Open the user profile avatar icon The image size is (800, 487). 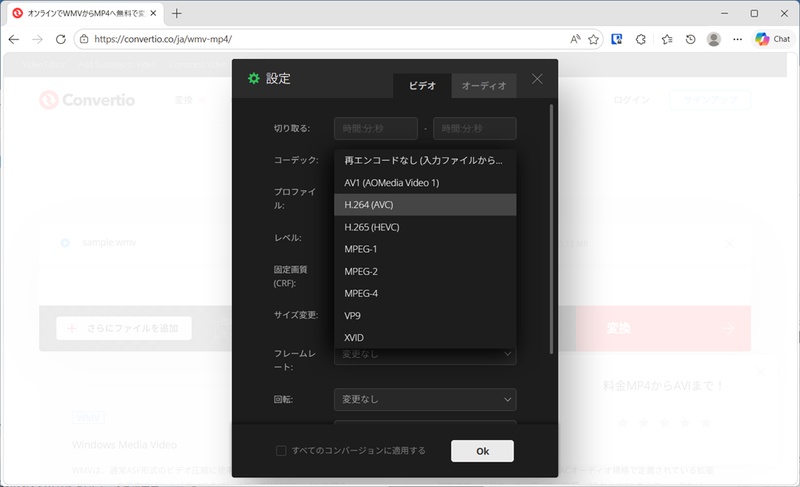pos(714,39)
